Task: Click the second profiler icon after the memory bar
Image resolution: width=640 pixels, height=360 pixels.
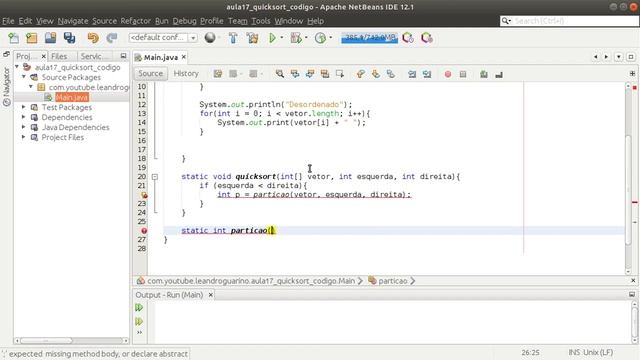Action: pyautogui.click(x=427, y=38)
